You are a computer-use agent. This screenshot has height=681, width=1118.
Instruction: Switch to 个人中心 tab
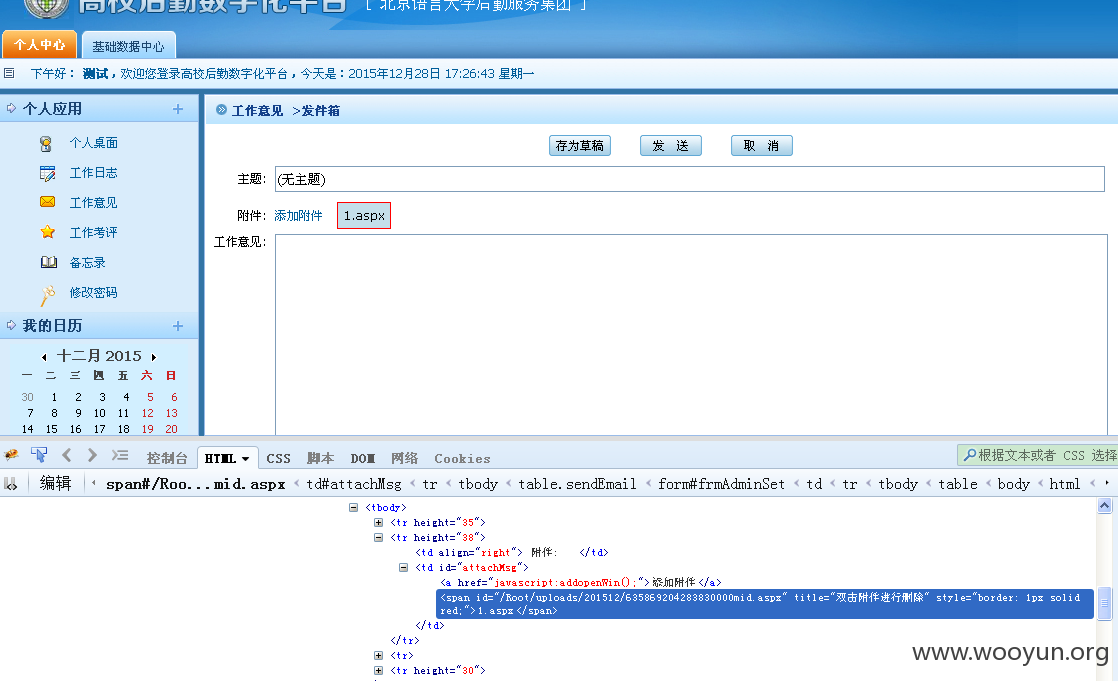(39, 44)
